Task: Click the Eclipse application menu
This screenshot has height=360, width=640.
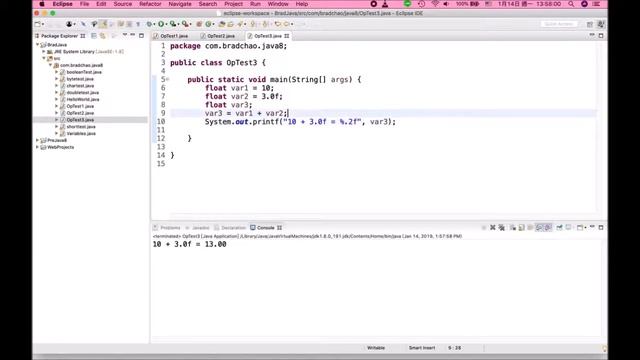Action: coord(62,4)
